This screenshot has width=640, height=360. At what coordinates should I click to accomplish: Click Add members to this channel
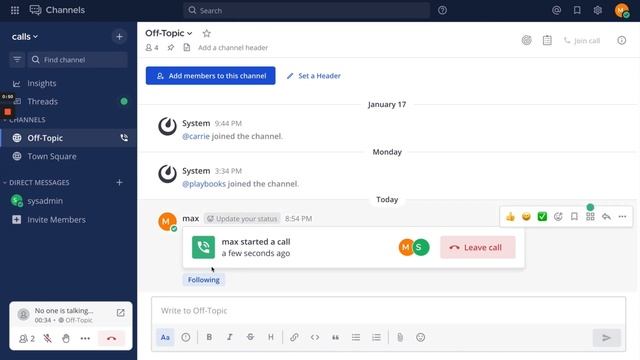pyautogui.click(x=211, y=76)
